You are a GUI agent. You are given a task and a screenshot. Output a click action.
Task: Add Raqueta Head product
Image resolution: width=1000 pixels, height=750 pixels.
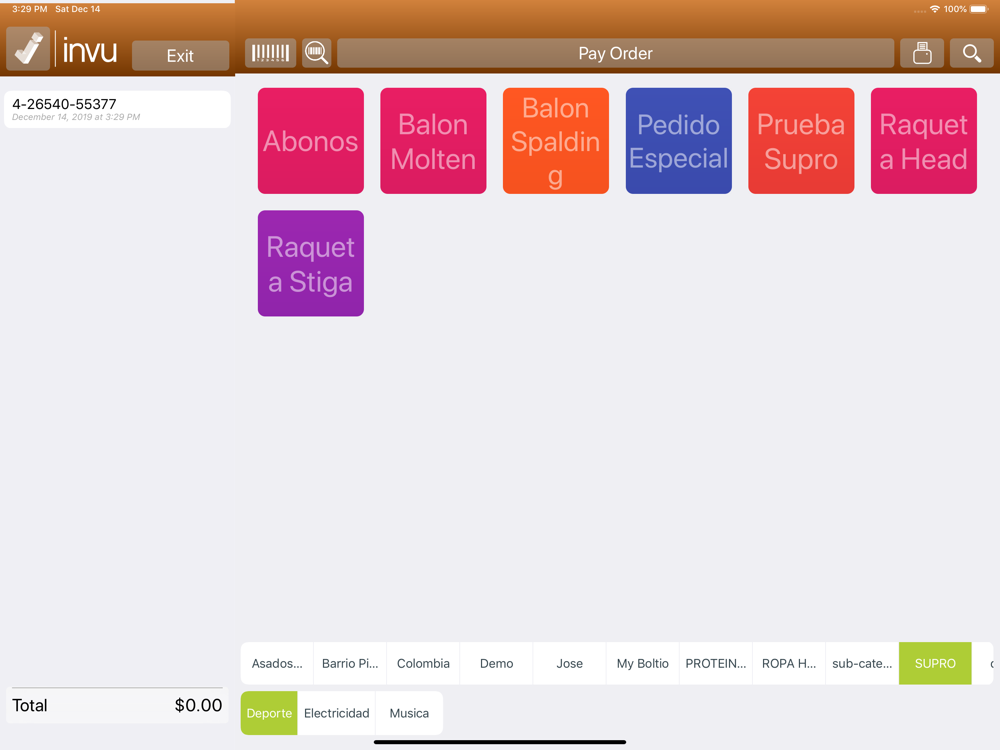coord(923,141)
